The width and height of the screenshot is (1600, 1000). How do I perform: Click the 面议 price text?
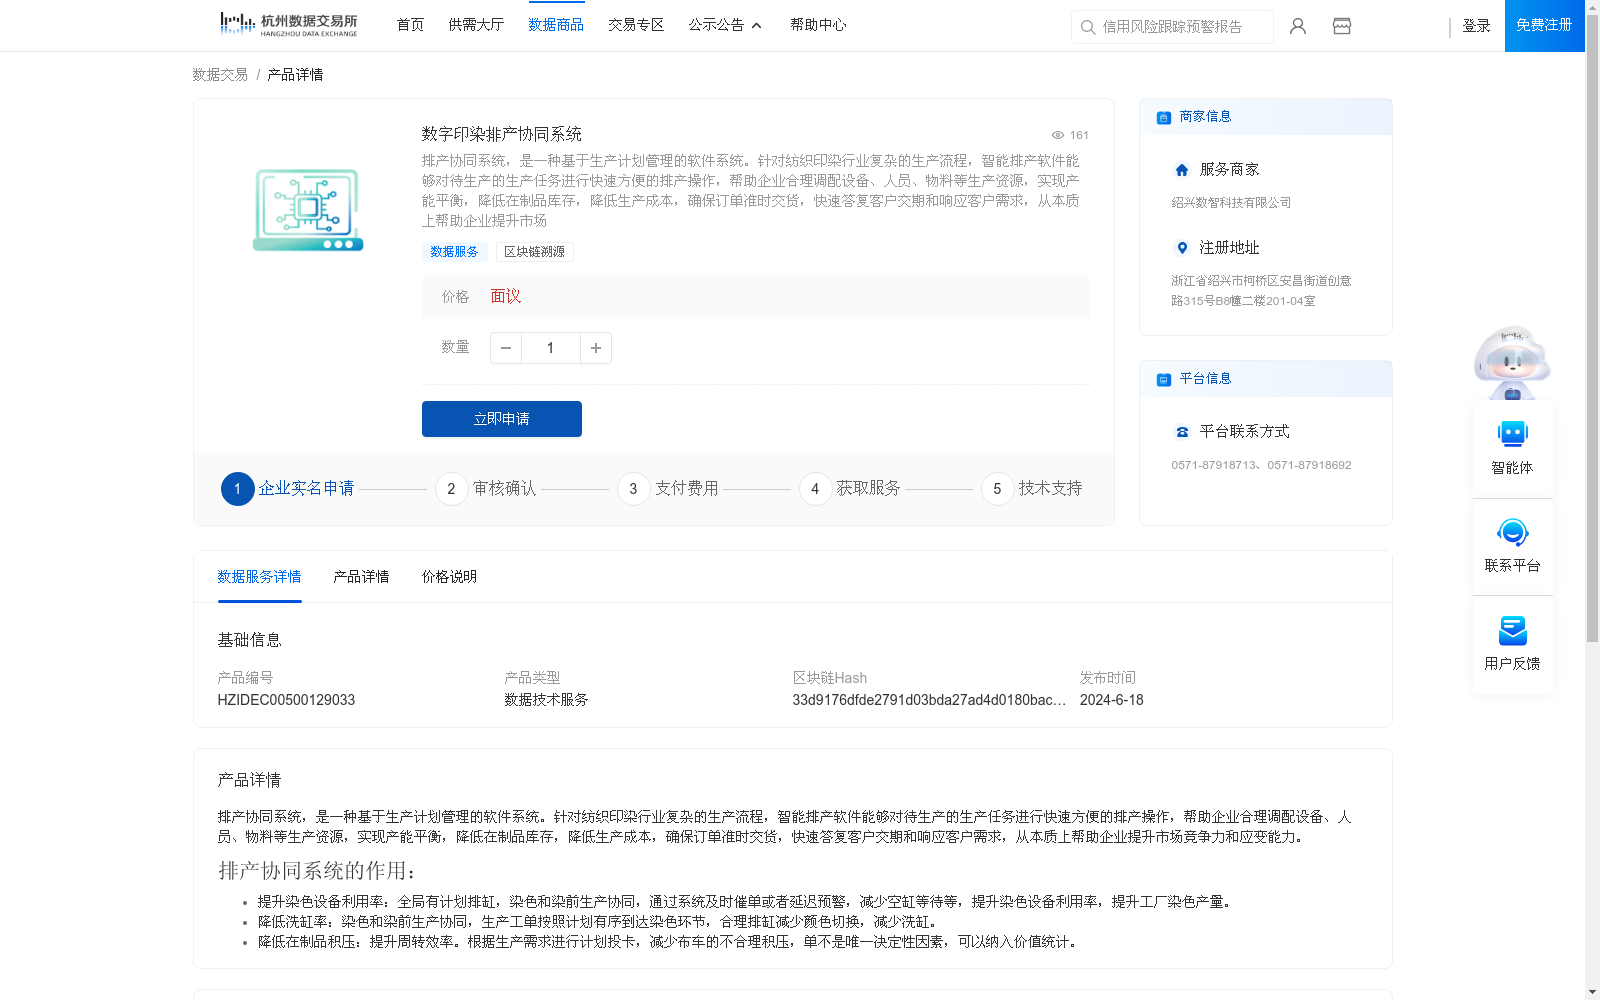point(506,297)
